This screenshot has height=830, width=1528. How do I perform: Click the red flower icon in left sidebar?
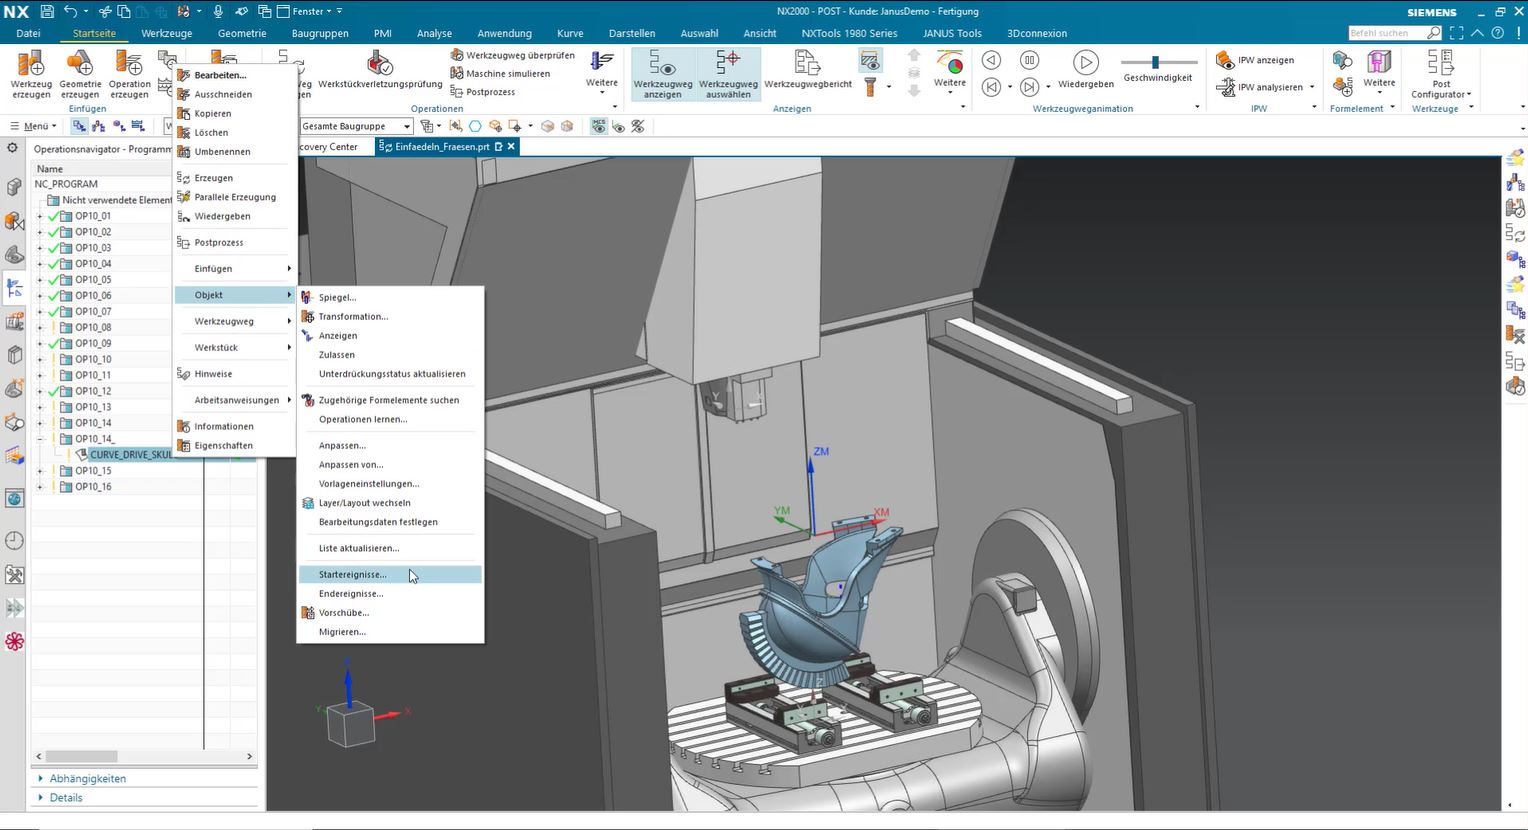pyautogui.click(x=14, y=641)
